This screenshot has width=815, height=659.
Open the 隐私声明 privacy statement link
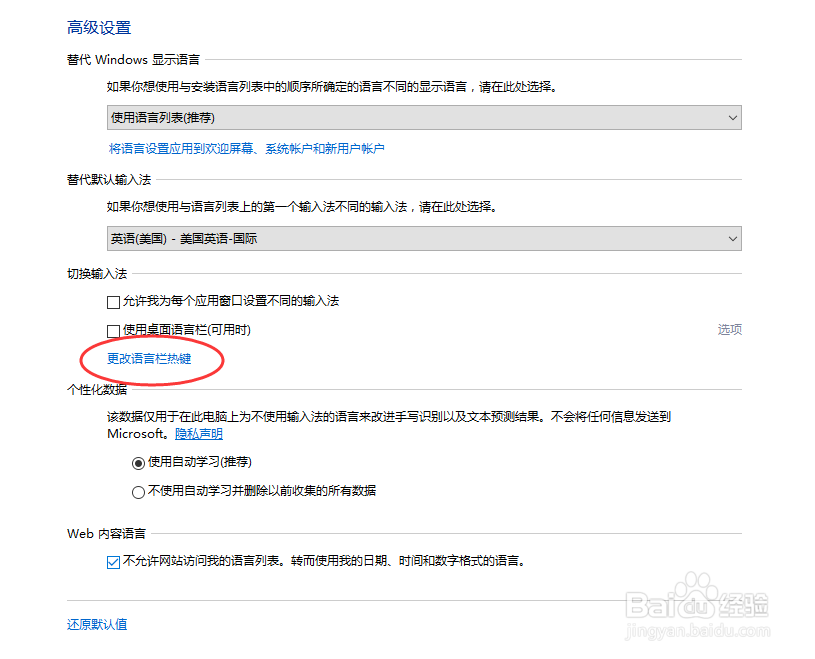point(198,433)
